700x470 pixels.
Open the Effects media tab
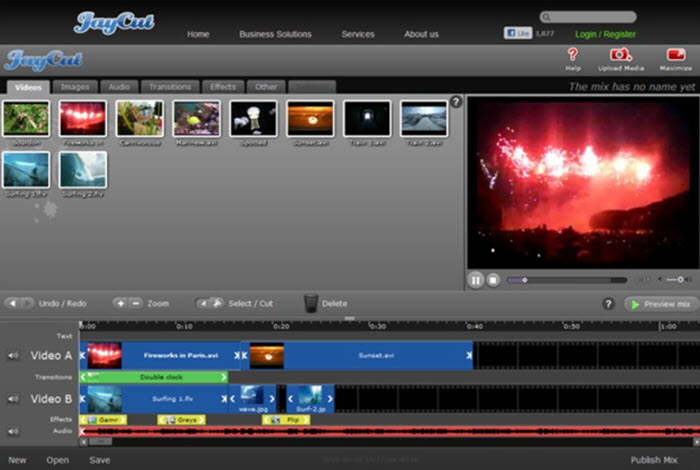point(222,87)
